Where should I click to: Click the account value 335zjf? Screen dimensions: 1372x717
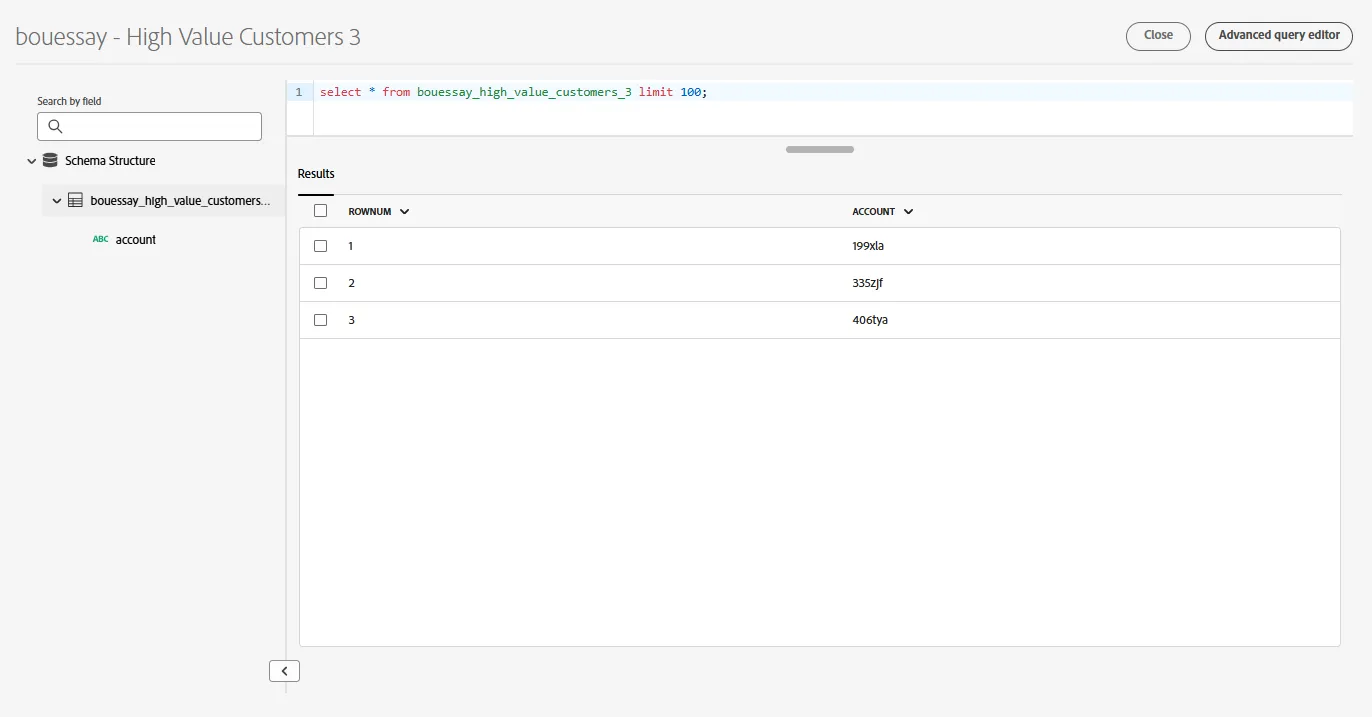pyautogui.click(x=867, y=283)
